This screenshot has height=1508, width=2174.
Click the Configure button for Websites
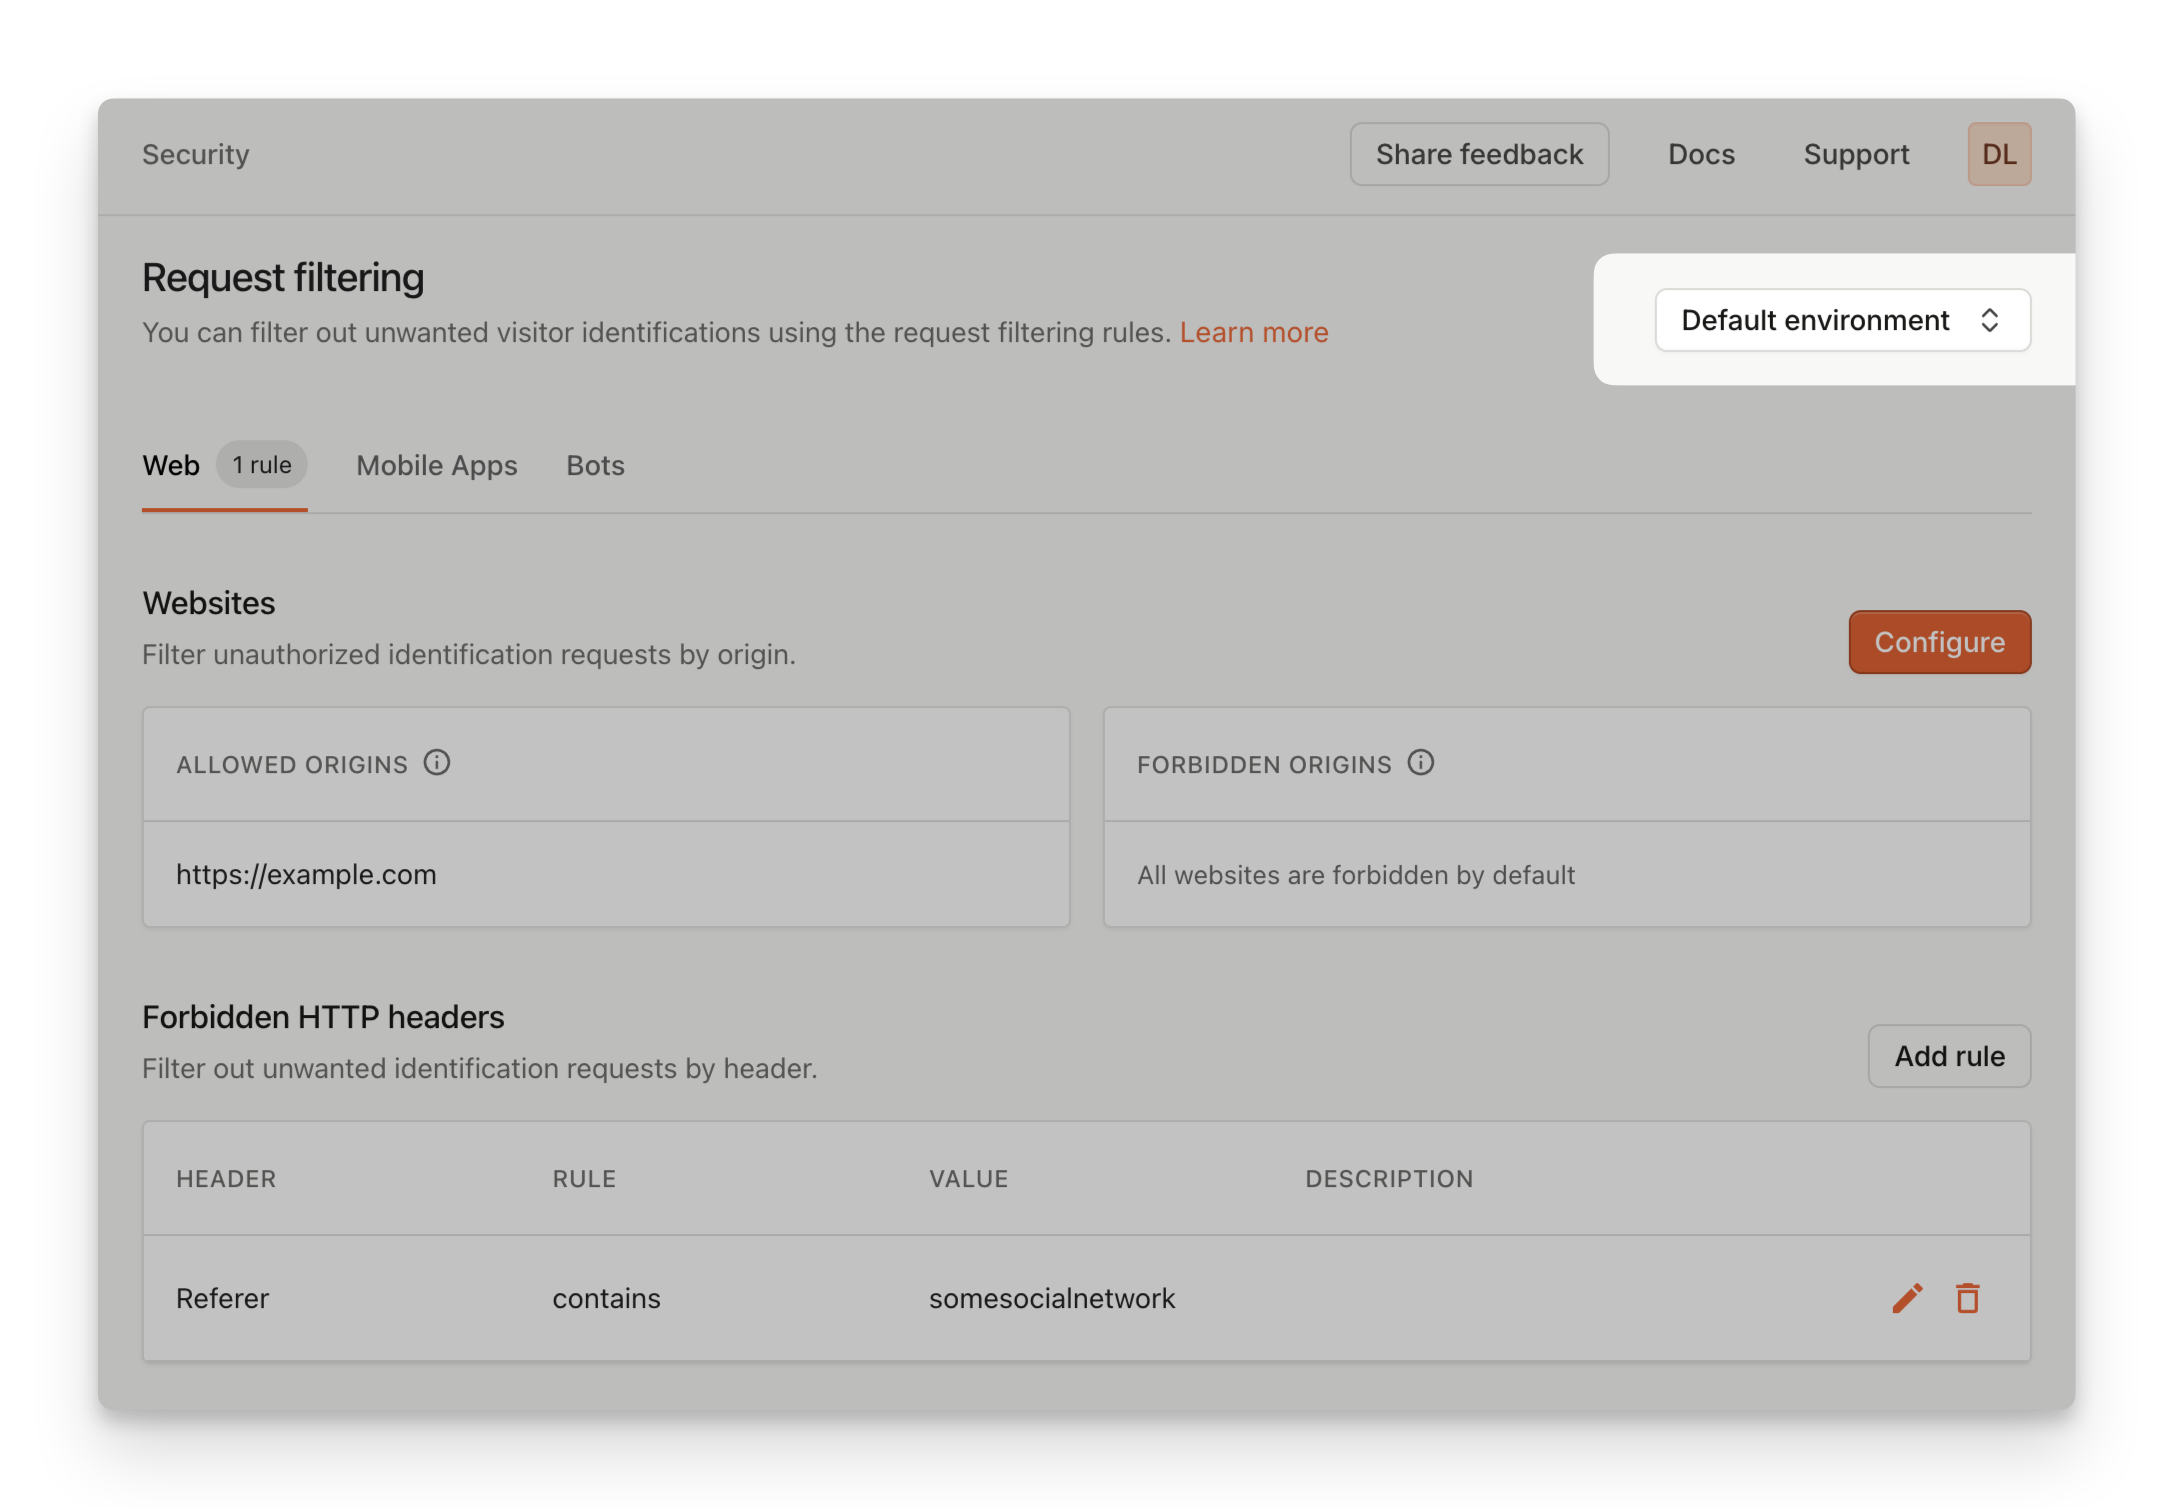1938,642
